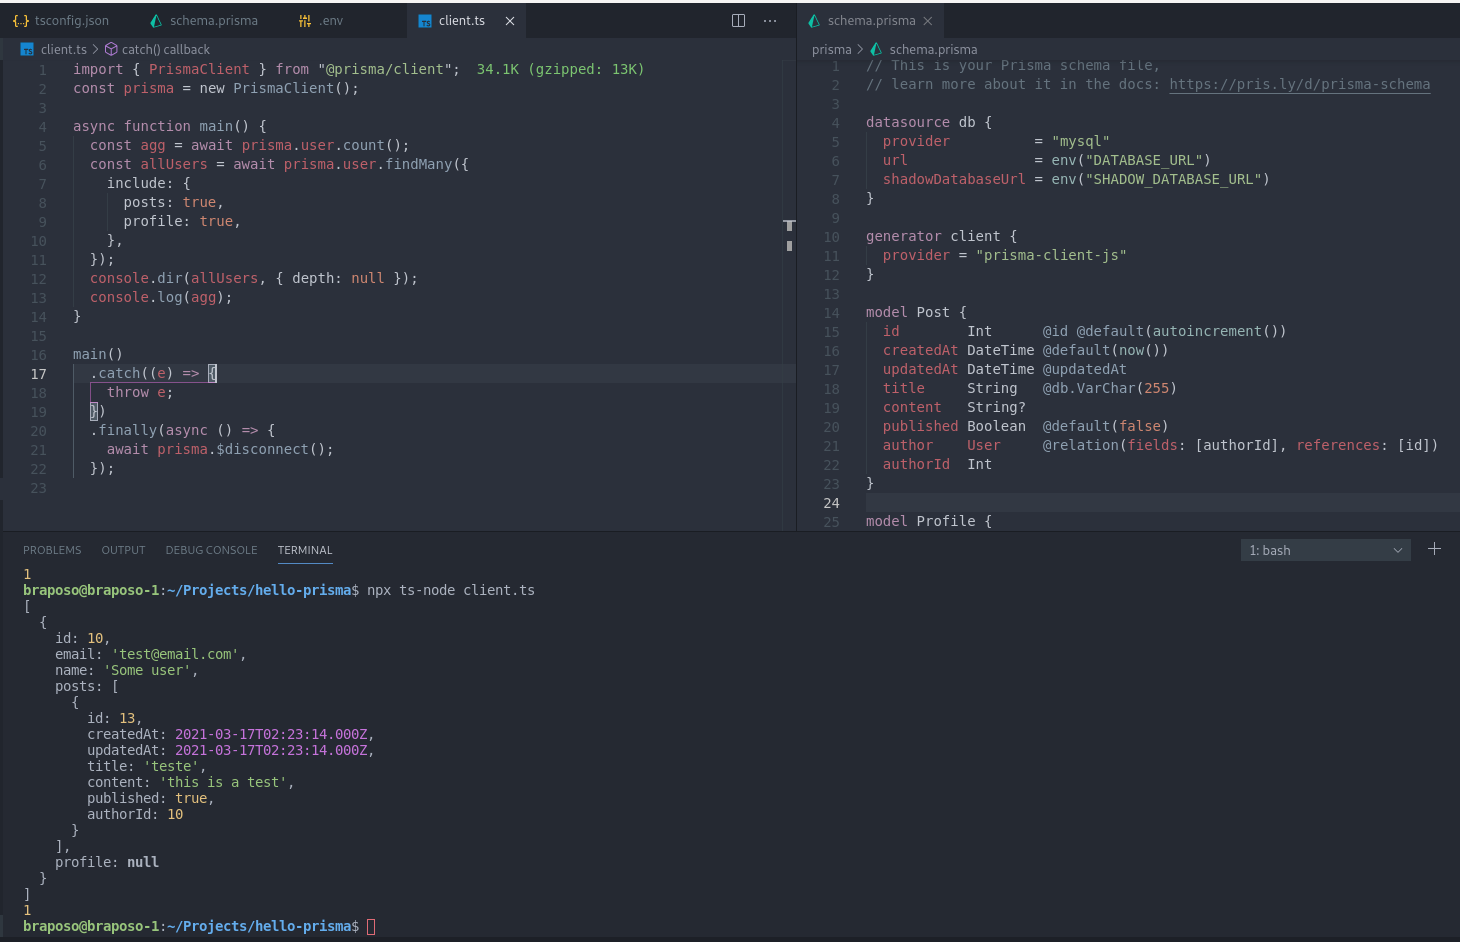The image size is (1460, 942).
Task: Open the prisma-schema docs link in the comment
Action: [1300, 84]
